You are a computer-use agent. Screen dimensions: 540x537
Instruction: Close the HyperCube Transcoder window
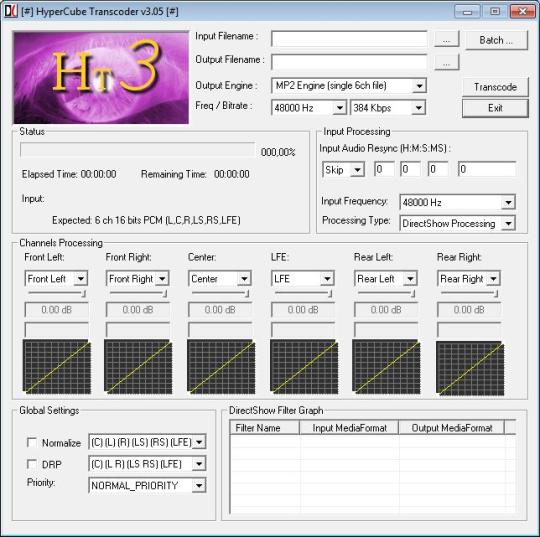[522, 12]
